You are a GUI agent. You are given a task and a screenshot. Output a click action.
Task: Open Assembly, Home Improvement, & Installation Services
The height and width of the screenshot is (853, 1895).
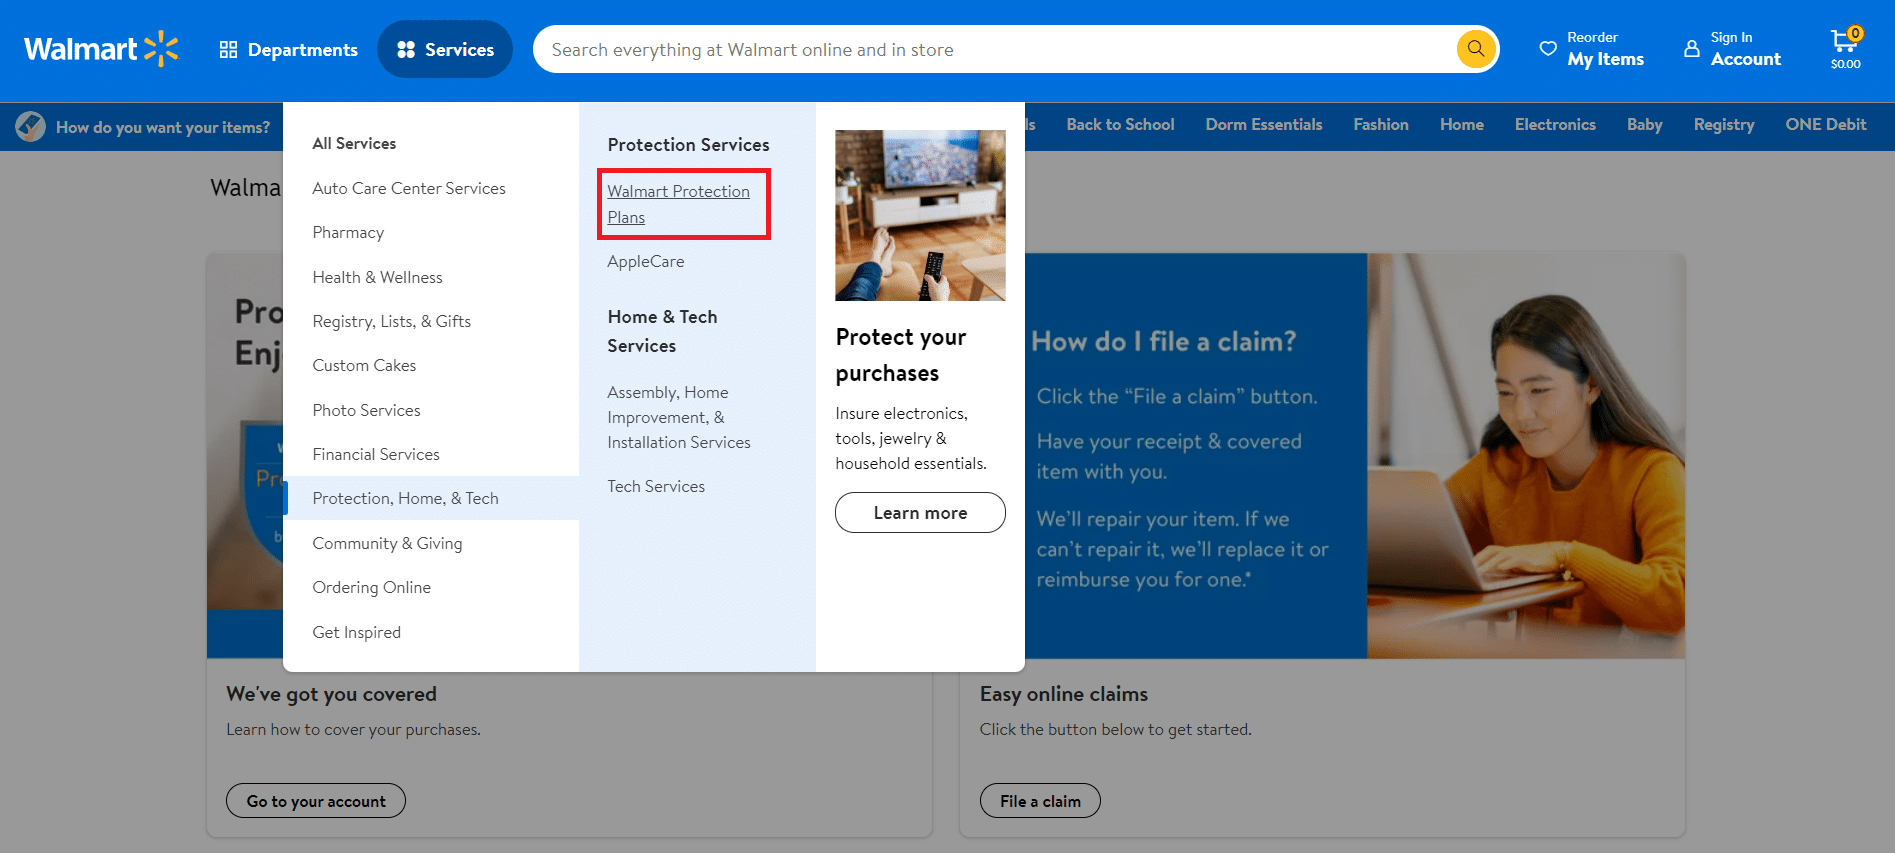pyautogui.click(x=679, y=417)
